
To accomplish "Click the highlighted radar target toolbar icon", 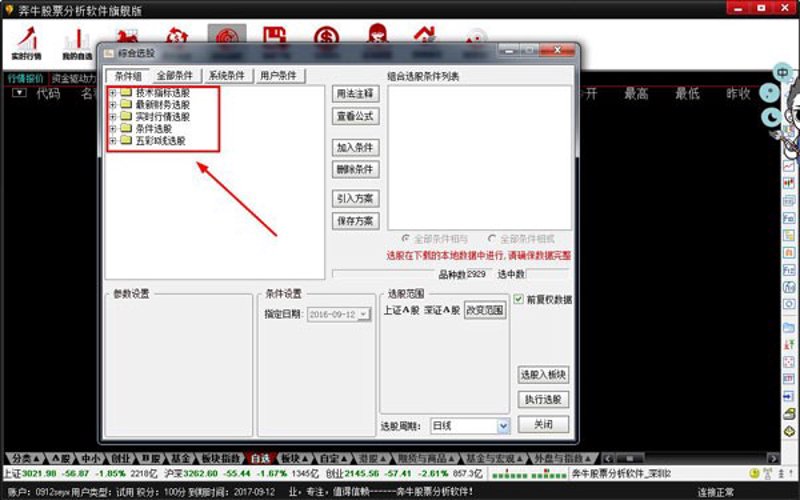I will tap(227, 35).
